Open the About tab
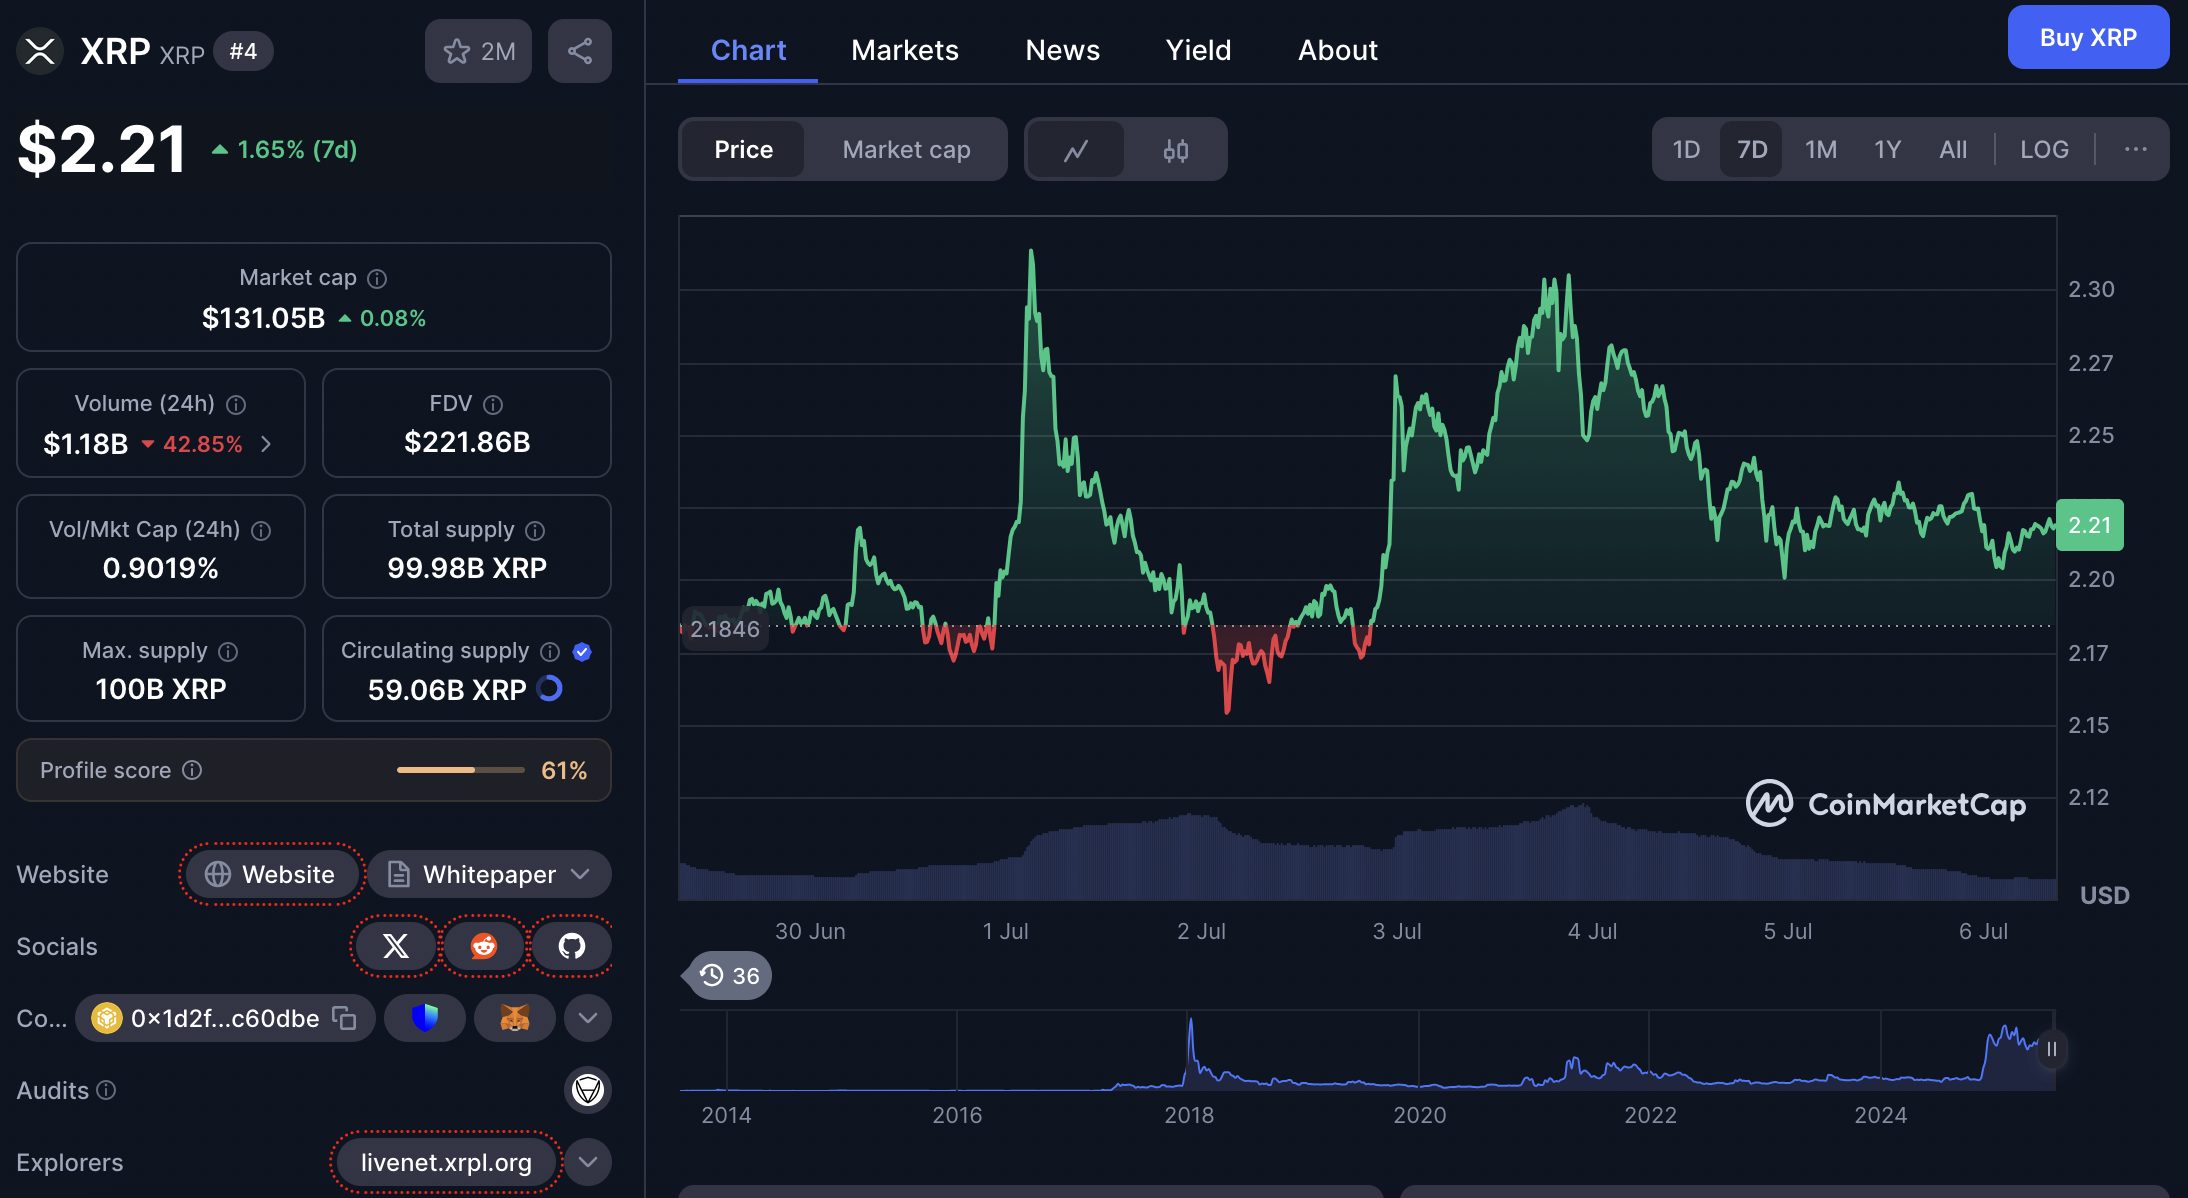The height and width of the screenshot is (1198, 2188). [x=1337, y=50]
